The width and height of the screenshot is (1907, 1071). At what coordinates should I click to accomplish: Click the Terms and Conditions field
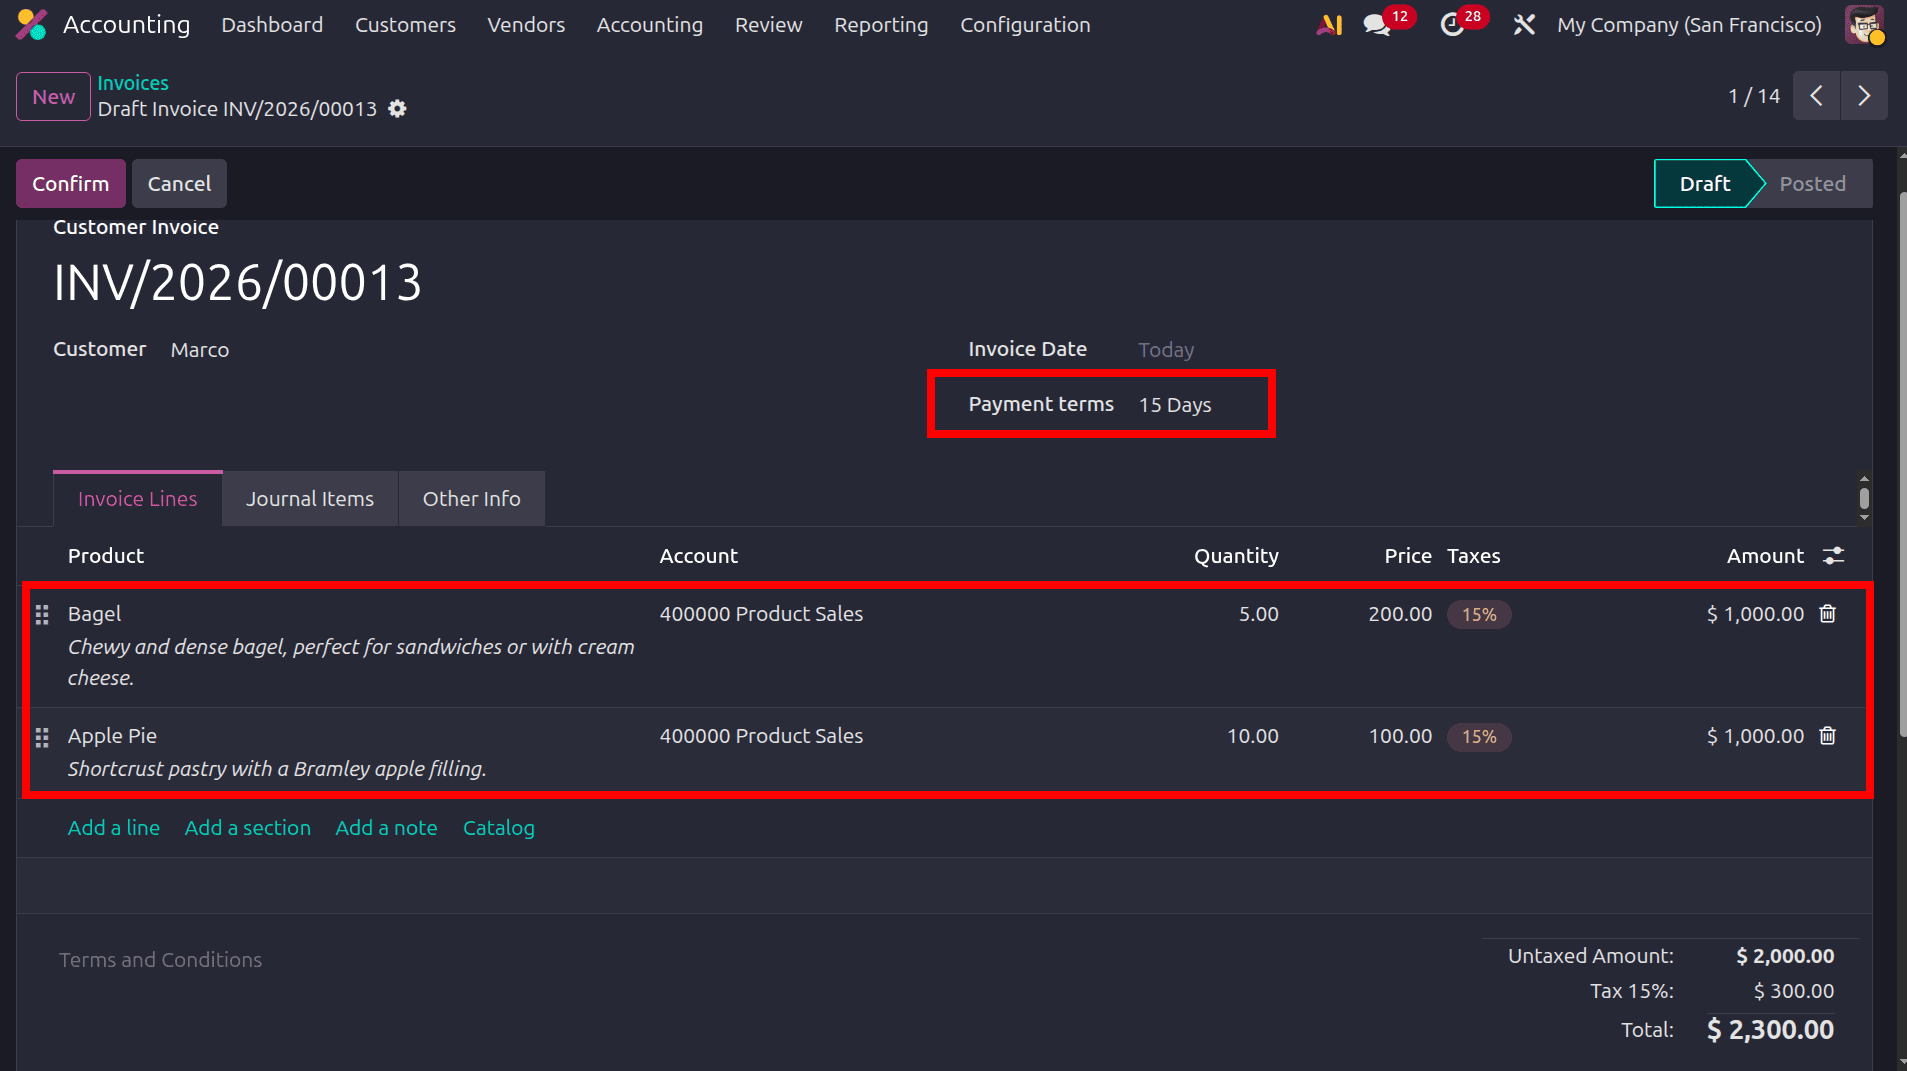pos(160,960)
